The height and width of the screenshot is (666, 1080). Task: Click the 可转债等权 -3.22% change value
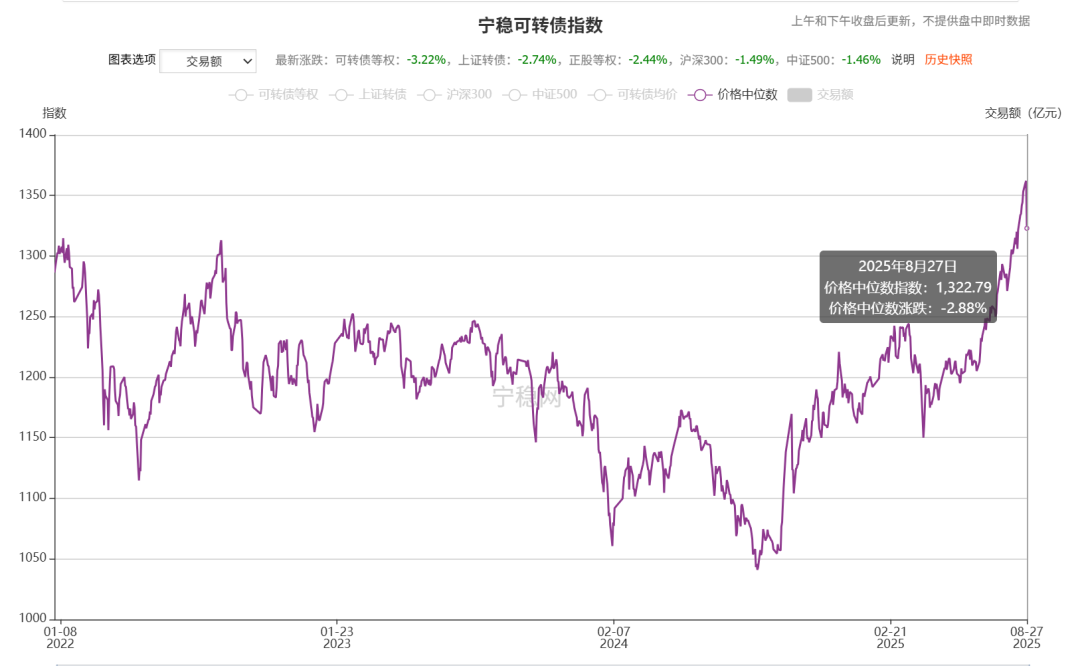[x=426, y=60]
